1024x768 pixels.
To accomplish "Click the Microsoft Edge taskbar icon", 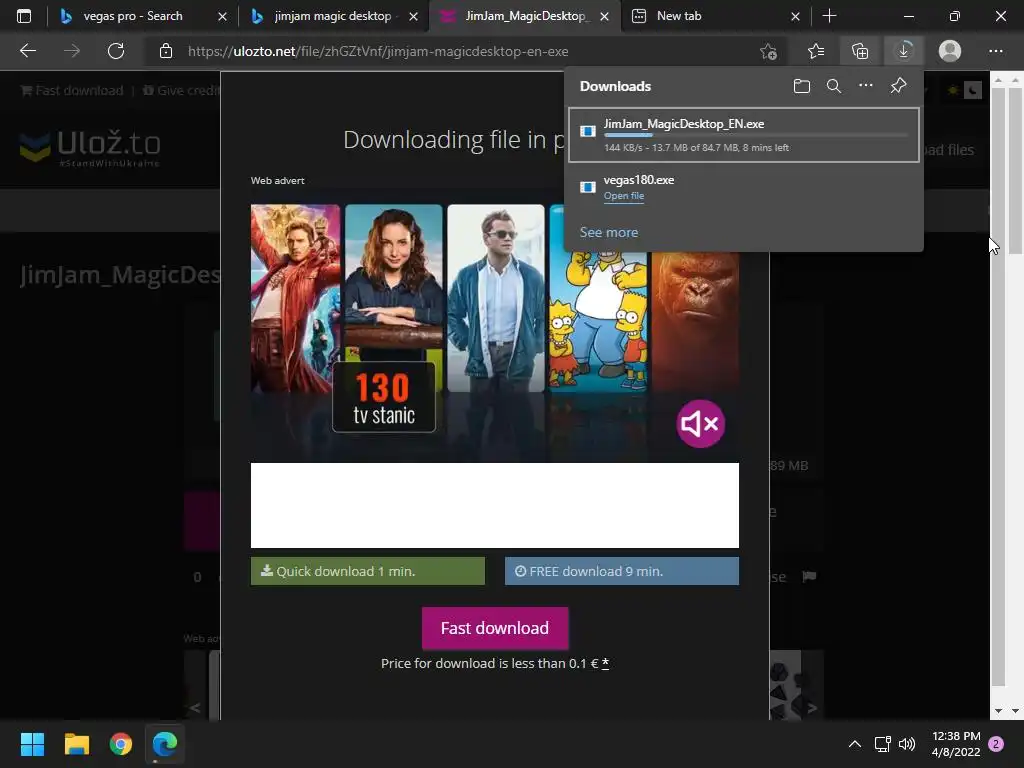I will 165,744.
